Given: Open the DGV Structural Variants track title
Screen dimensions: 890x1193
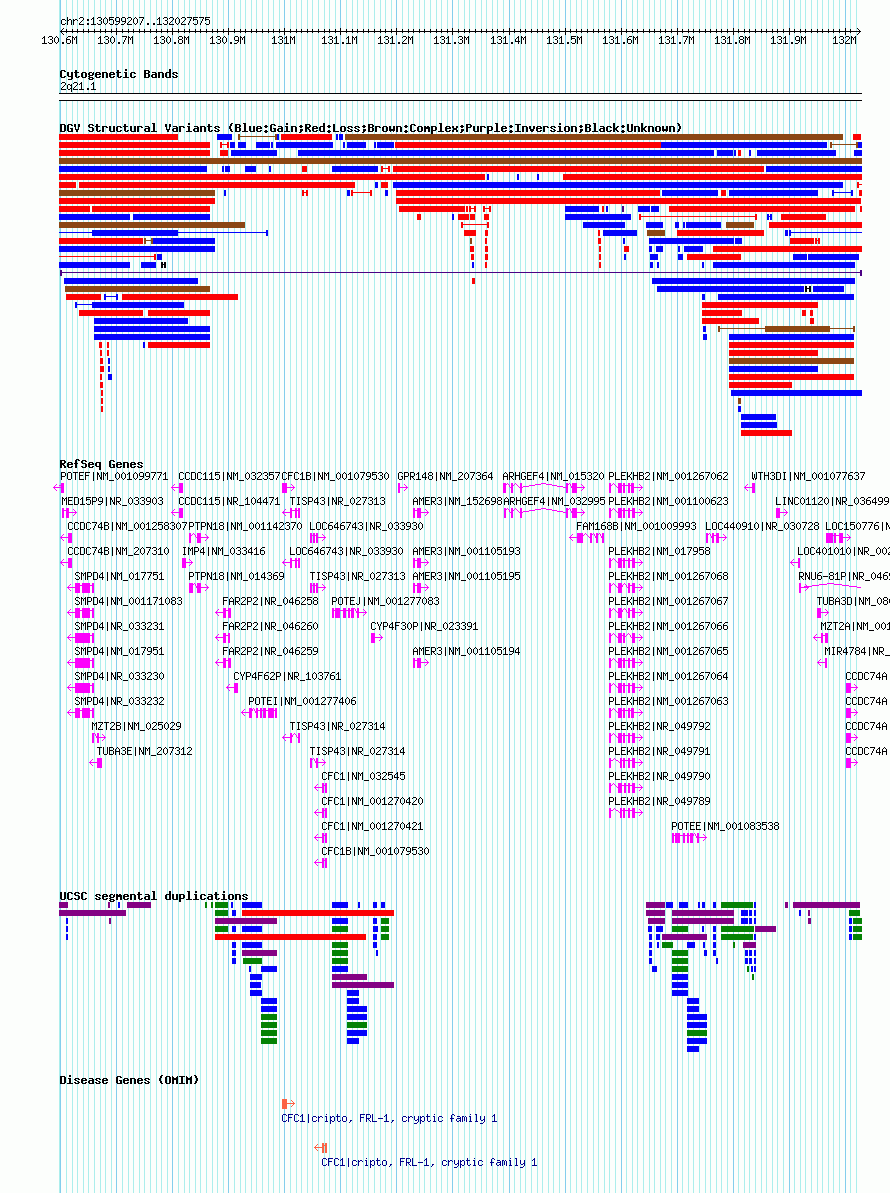Looking at the screenshot, I should click(x=370, y=128).
